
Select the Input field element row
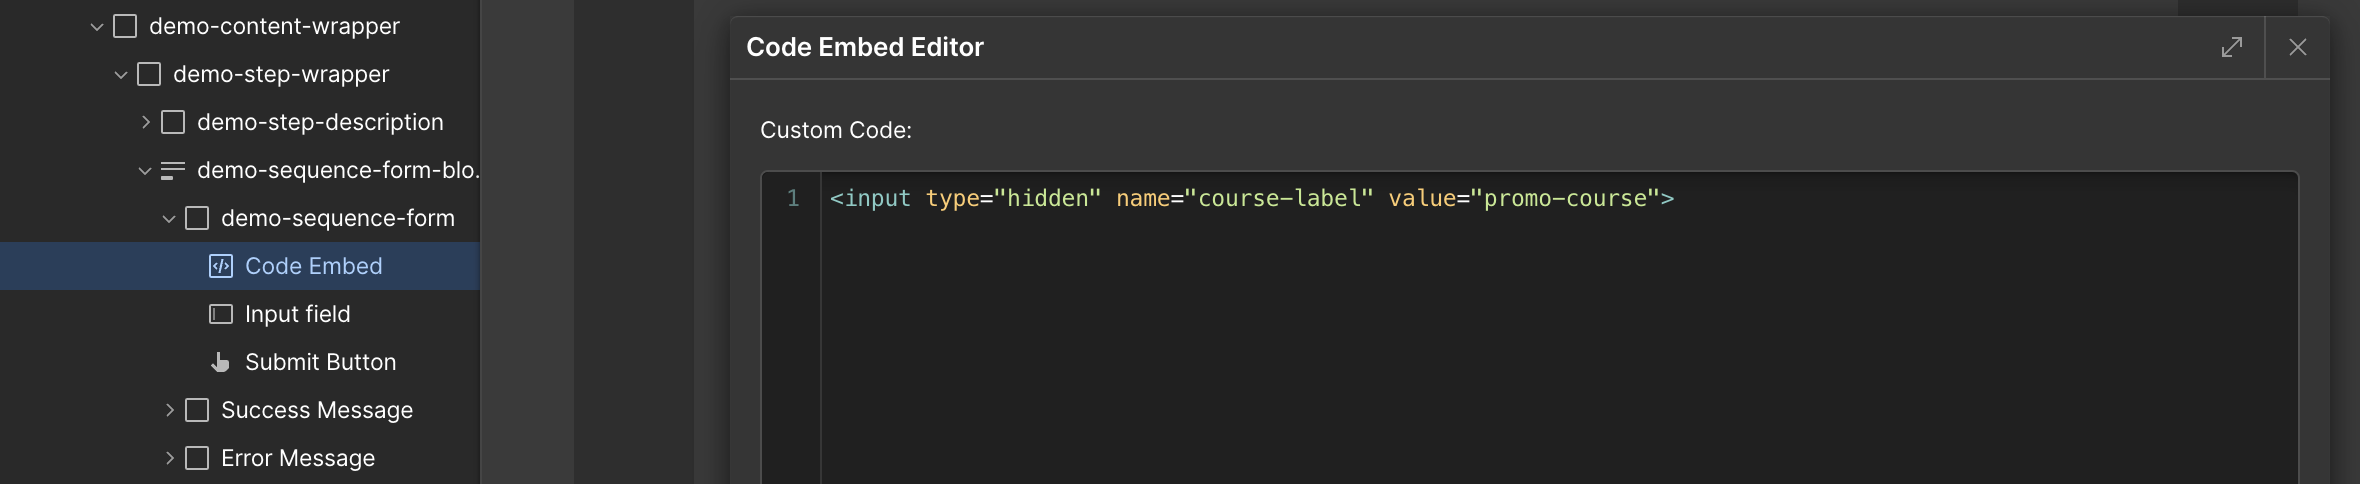[x=240, y=314]
